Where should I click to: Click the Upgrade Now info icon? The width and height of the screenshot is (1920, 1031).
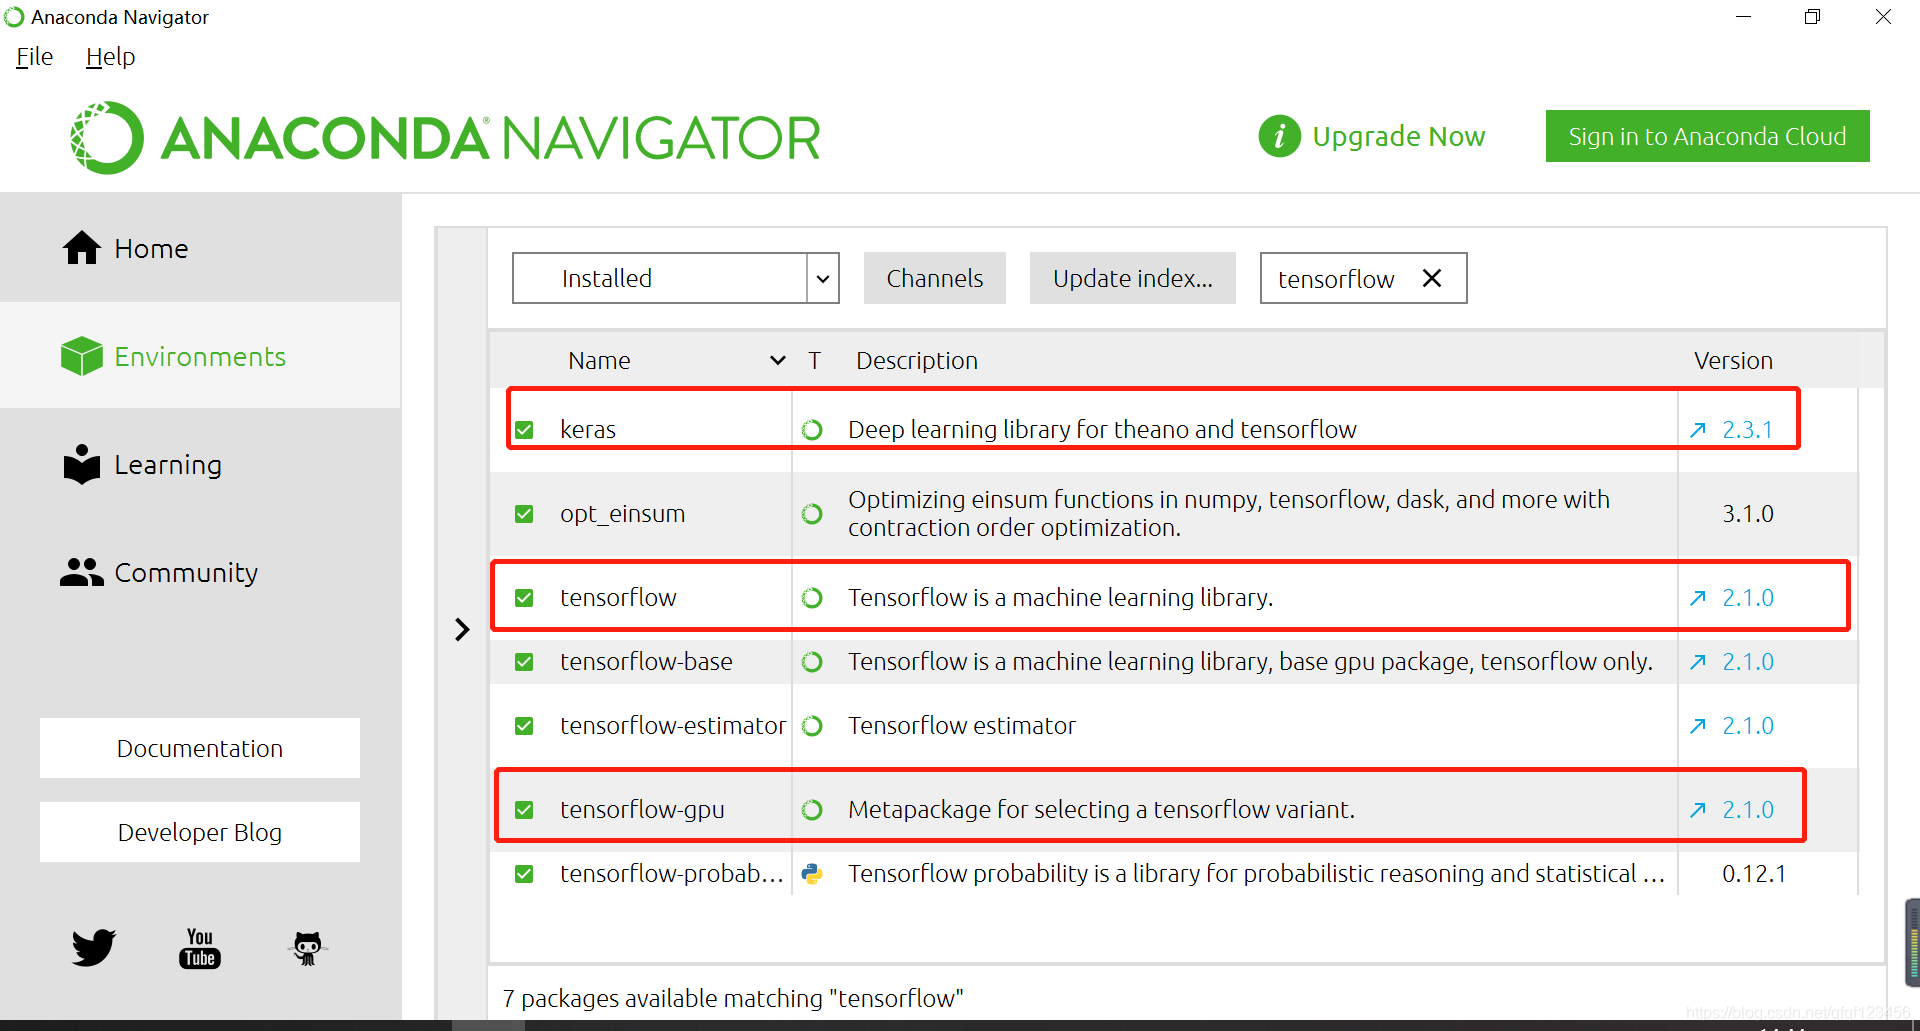[1279, 136]
